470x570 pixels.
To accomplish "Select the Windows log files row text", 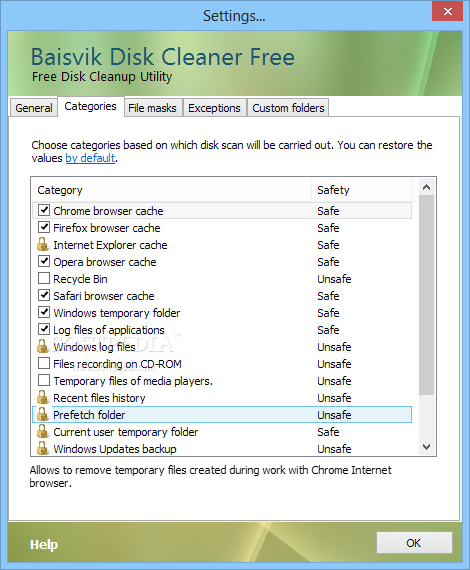I will tap(95, 347).
